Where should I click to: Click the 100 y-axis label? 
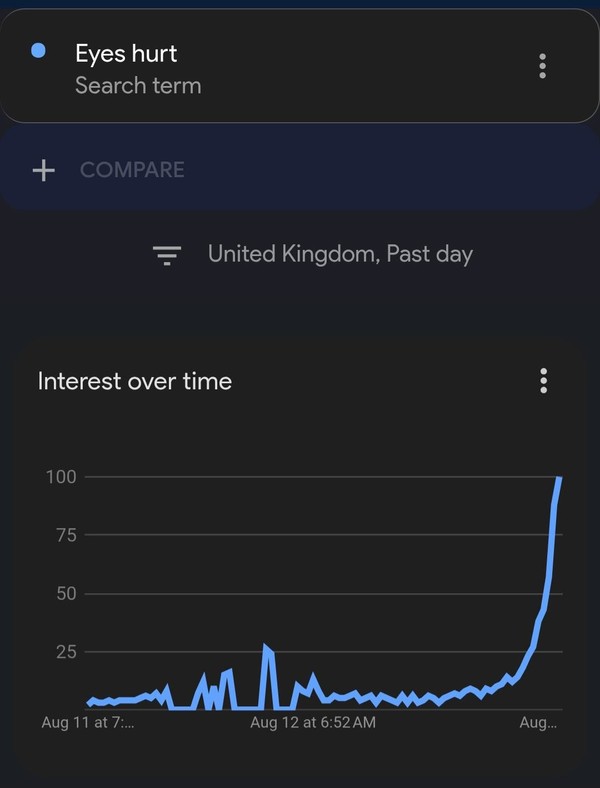coord(61,476)
